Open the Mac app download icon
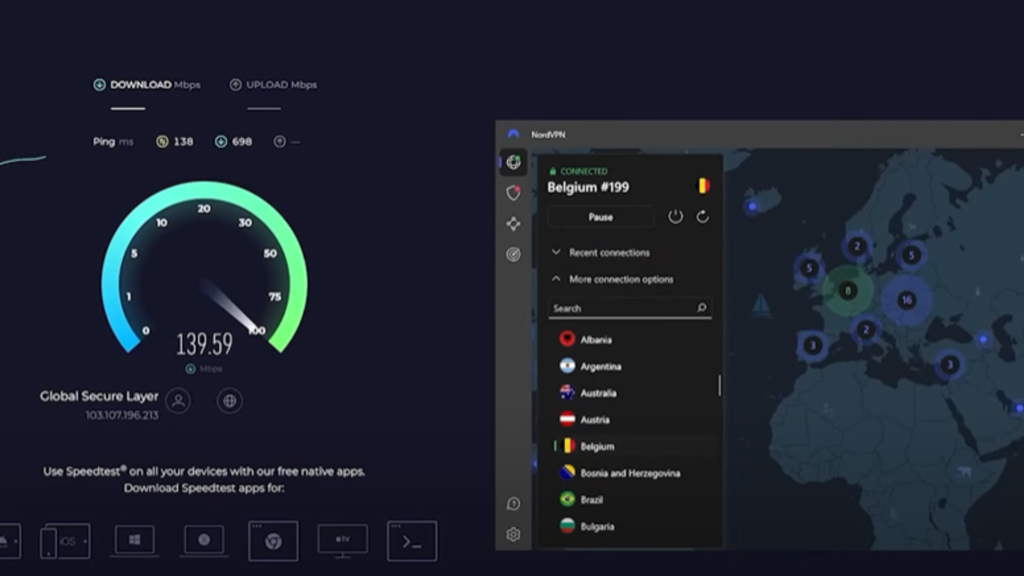Screen dimensions: 1024x576 204,541
